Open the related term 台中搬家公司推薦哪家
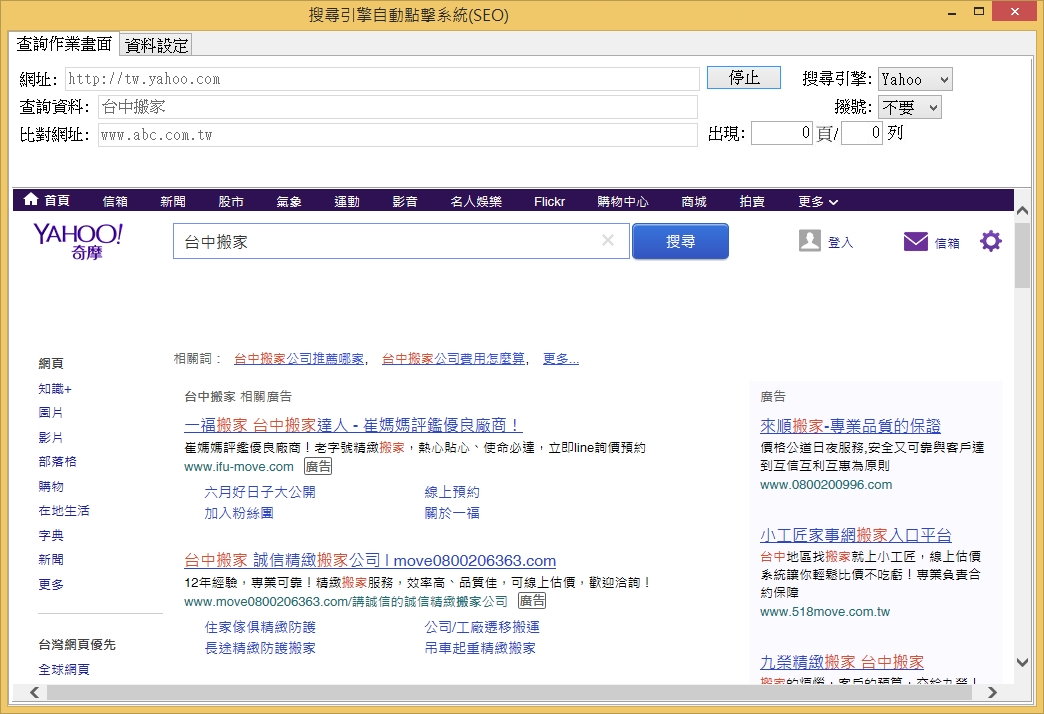Viewport: 1044px width, 714px height. pyautogui.click(x=299, y=359)
